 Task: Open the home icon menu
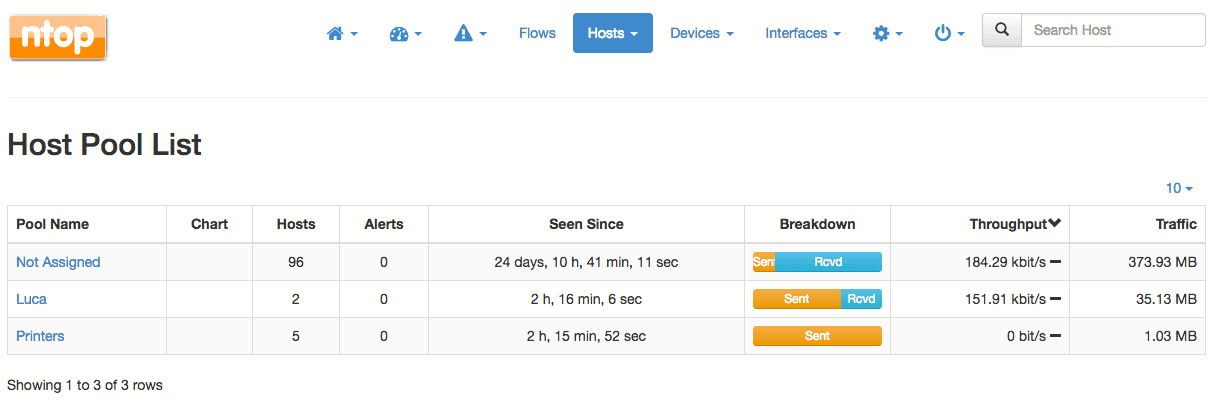point(342,33)
